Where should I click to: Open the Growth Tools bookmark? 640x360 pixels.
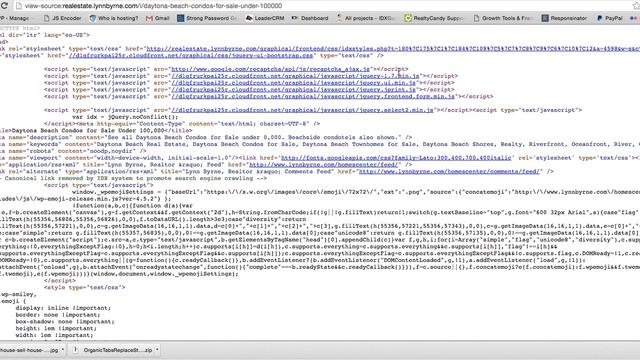(x=504, y=18)
